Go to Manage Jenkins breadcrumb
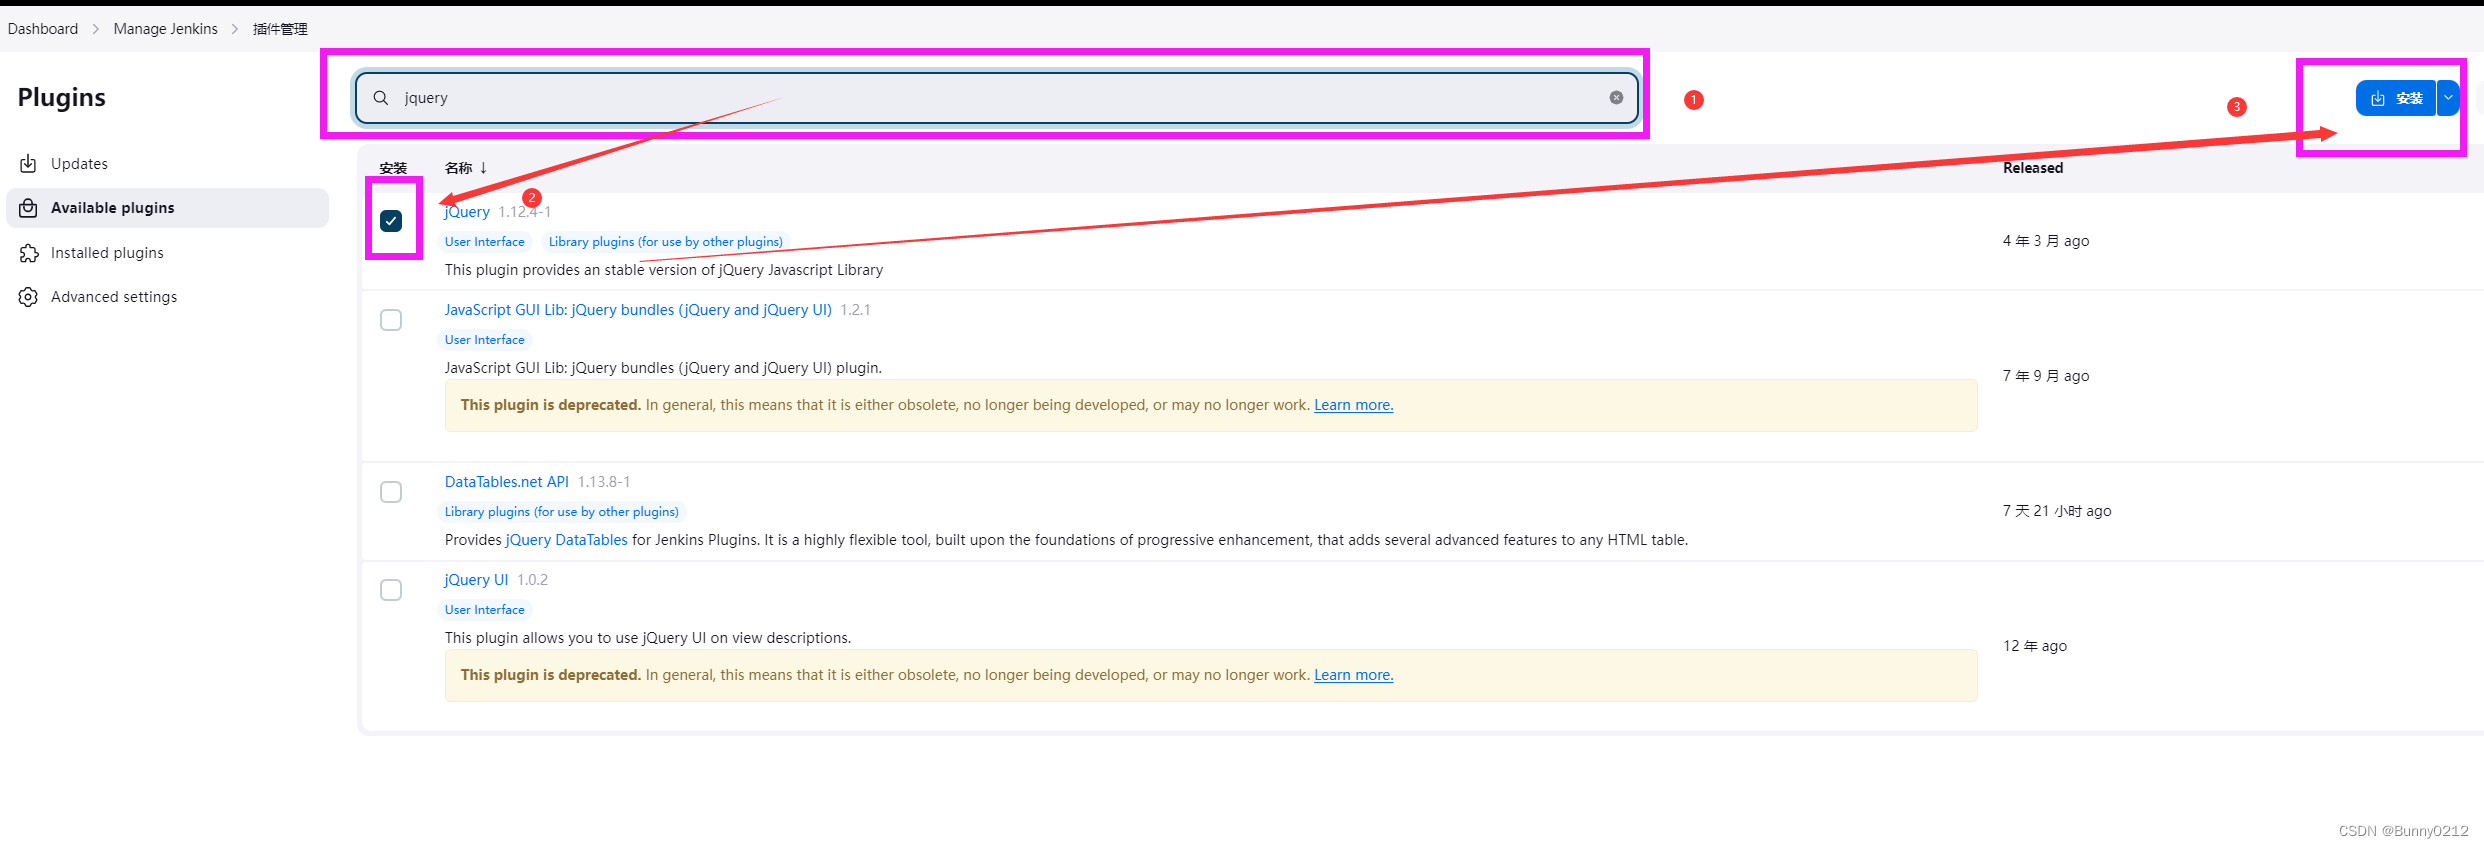 [166, 29]
